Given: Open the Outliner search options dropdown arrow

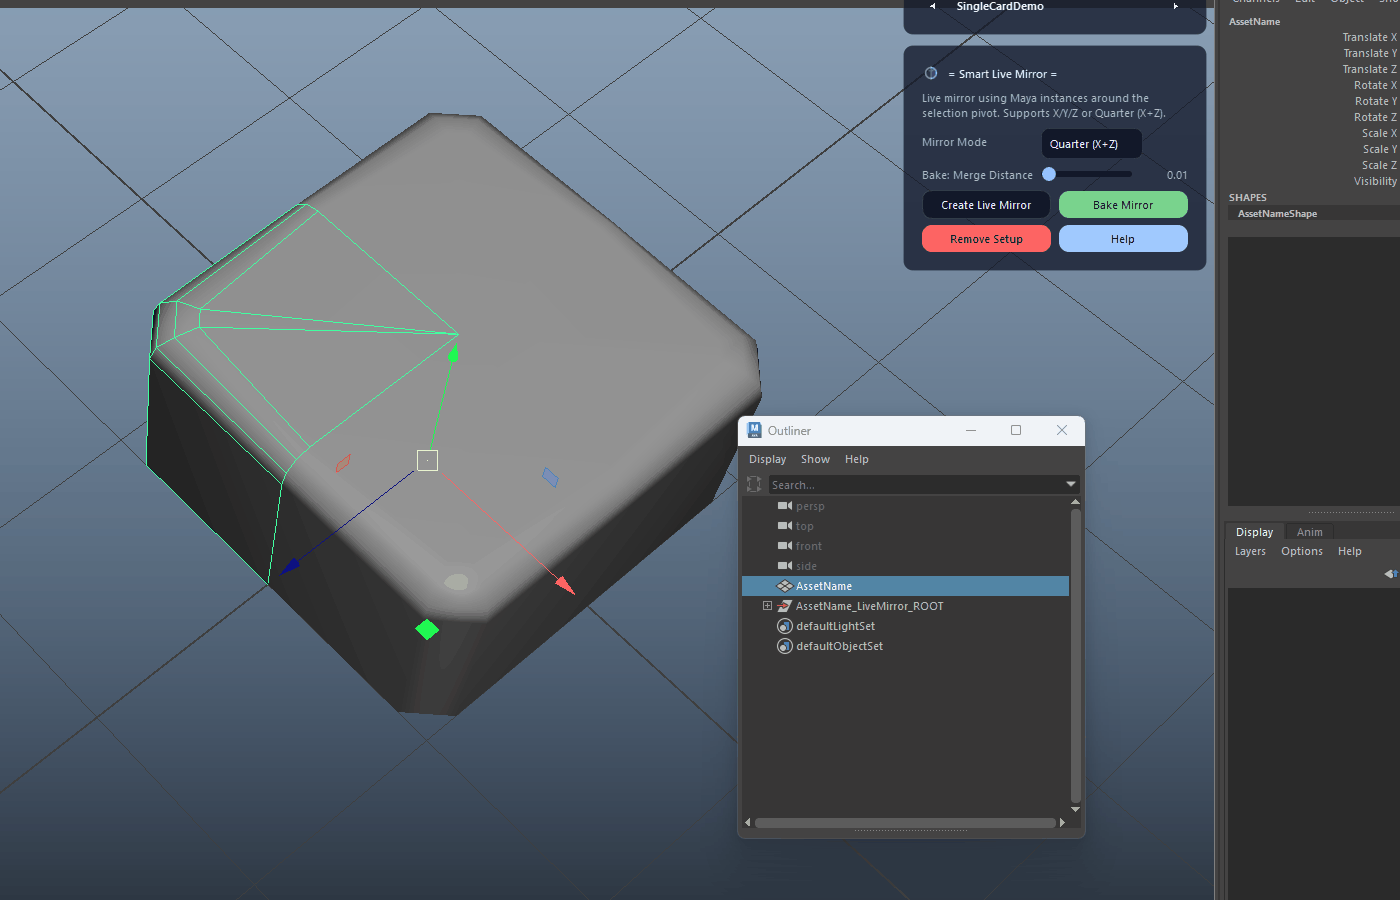Looking at the screenshot, I should pos(1071,484).
